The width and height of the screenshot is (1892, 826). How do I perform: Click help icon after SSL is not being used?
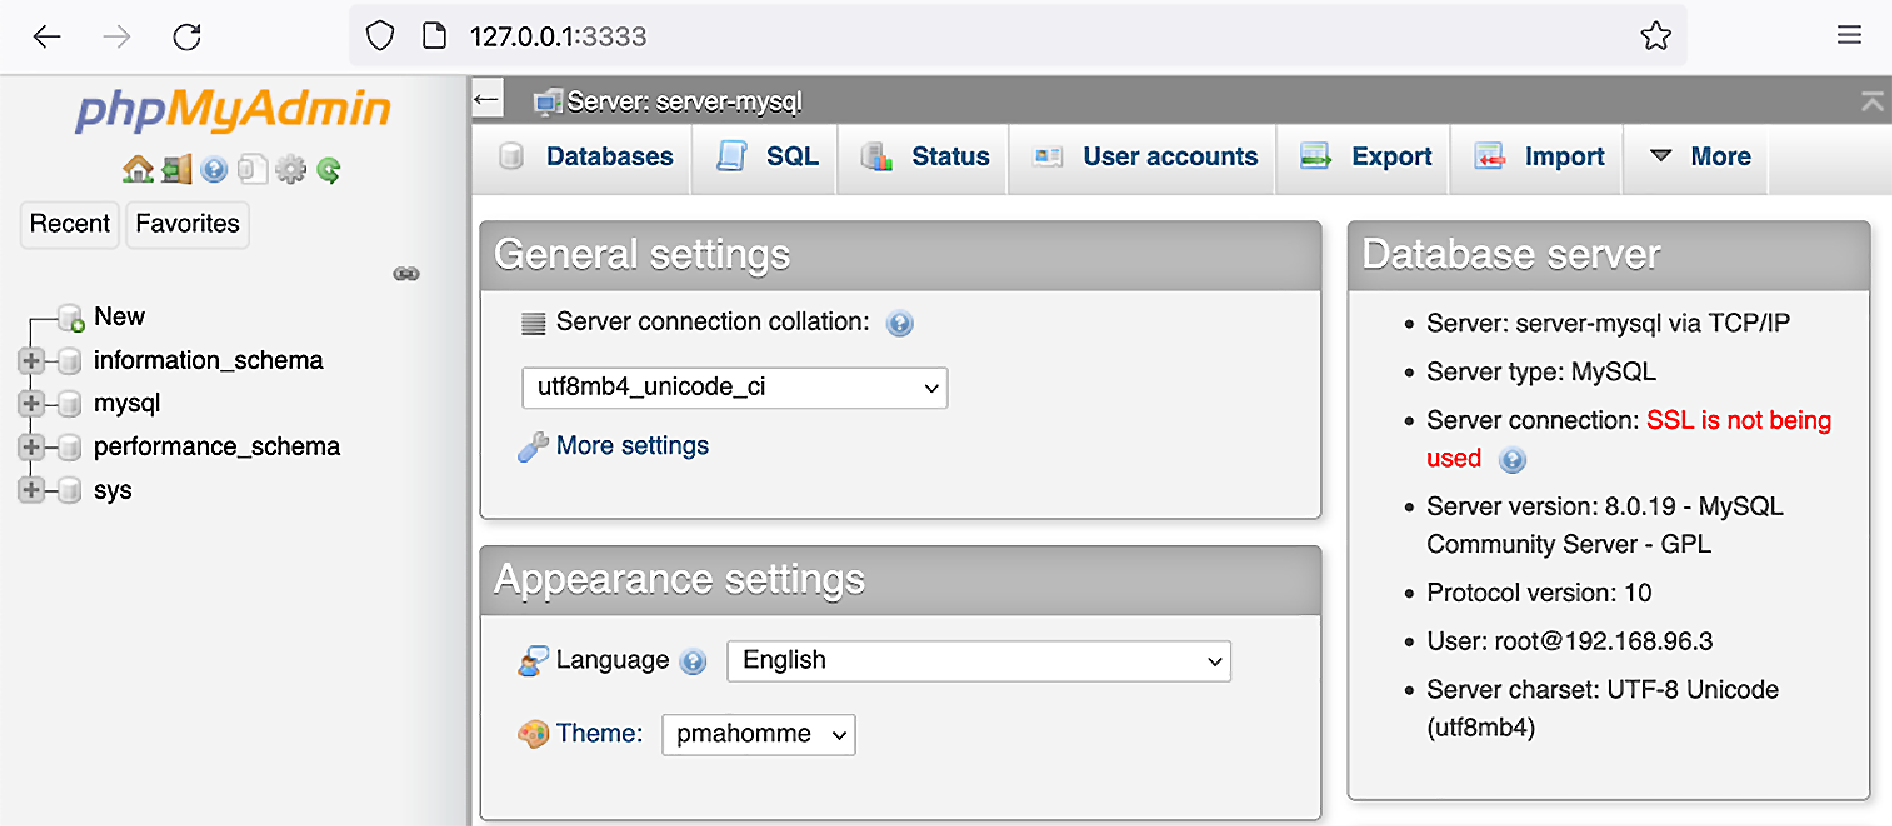pyautogui.click(x=1512, y=460)
